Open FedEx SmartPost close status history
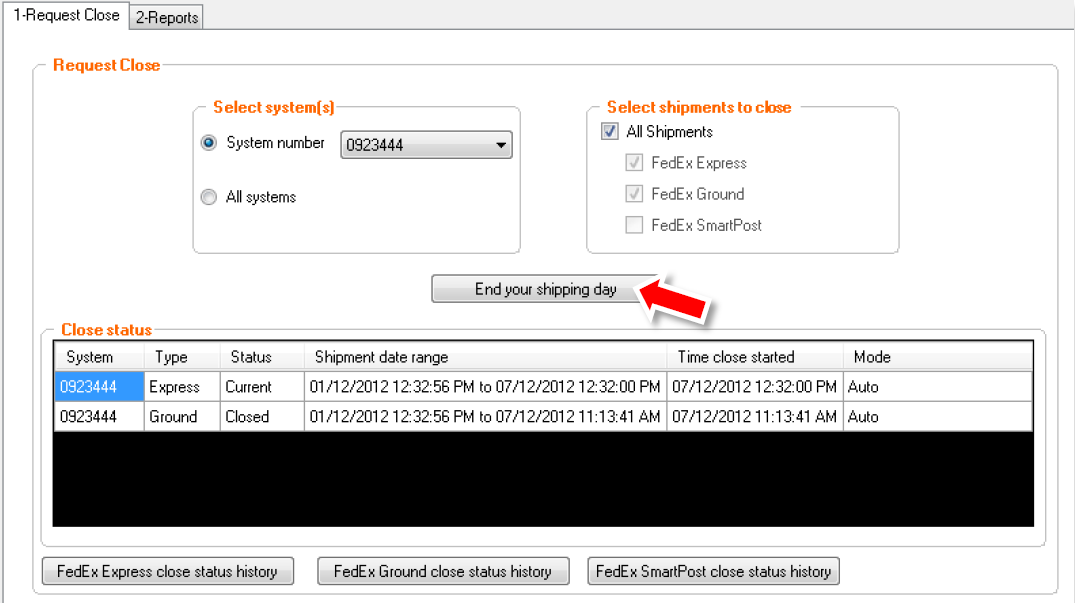 point(713,571)
